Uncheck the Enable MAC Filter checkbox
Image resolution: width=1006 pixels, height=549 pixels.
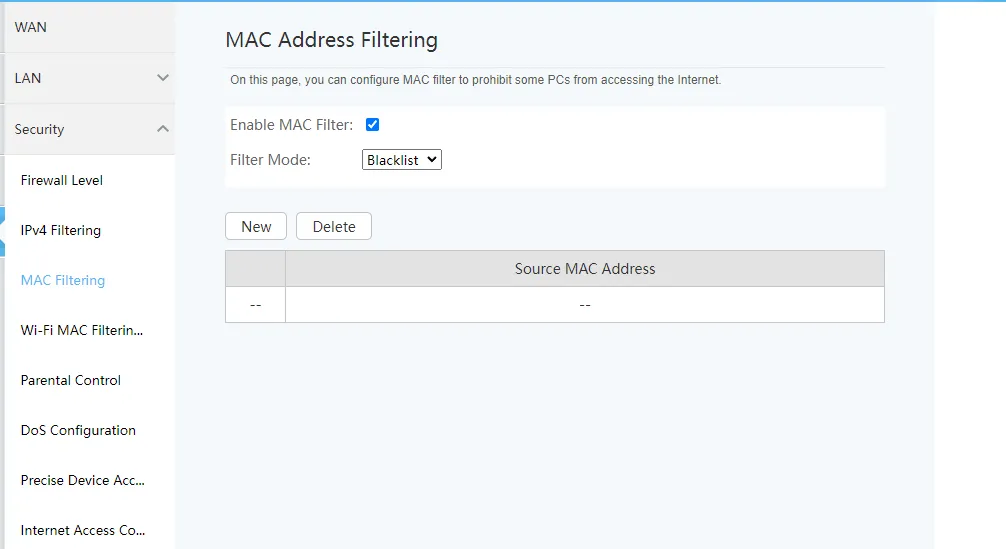coord(372,124)
